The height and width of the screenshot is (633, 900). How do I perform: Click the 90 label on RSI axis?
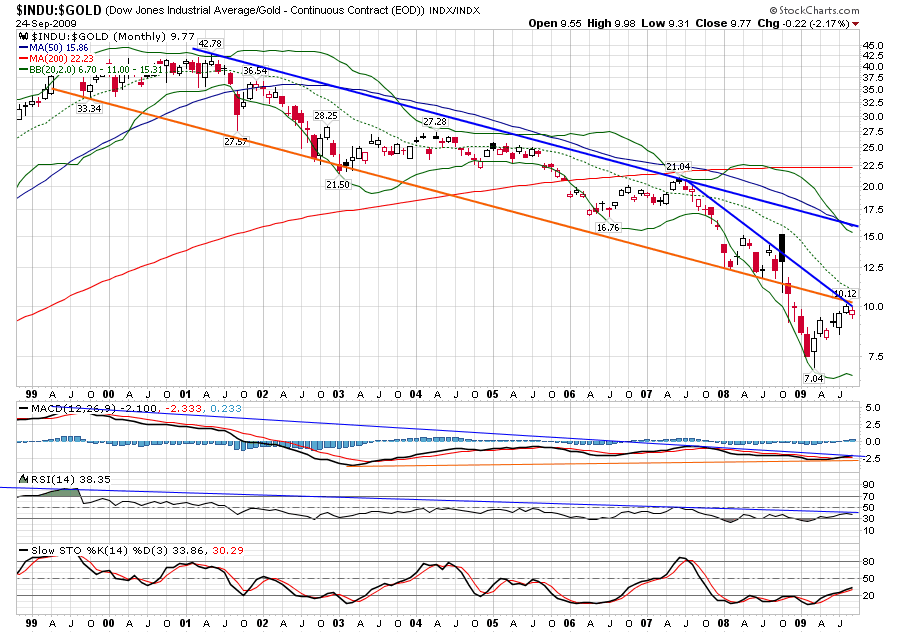point(868,485)
